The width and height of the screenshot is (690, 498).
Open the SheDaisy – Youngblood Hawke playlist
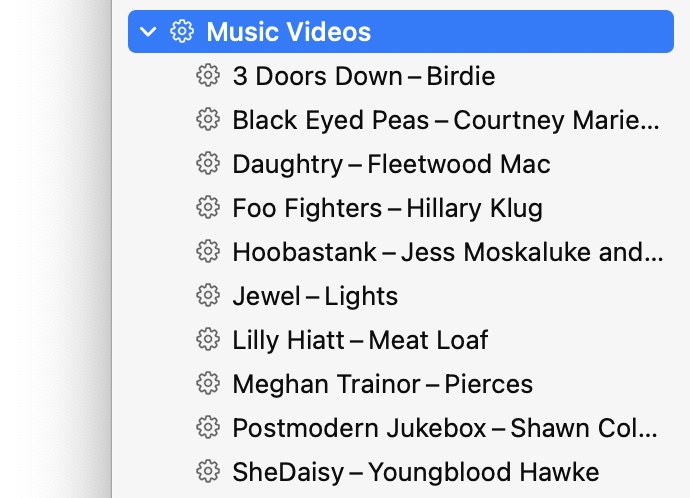(x=415, y=472)
